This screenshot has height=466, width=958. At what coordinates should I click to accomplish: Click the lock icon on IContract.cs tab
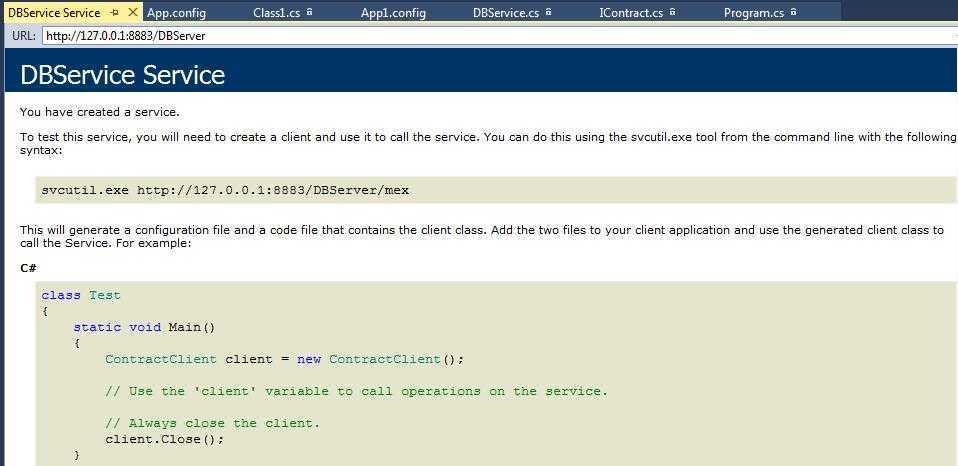pos(673,12)
